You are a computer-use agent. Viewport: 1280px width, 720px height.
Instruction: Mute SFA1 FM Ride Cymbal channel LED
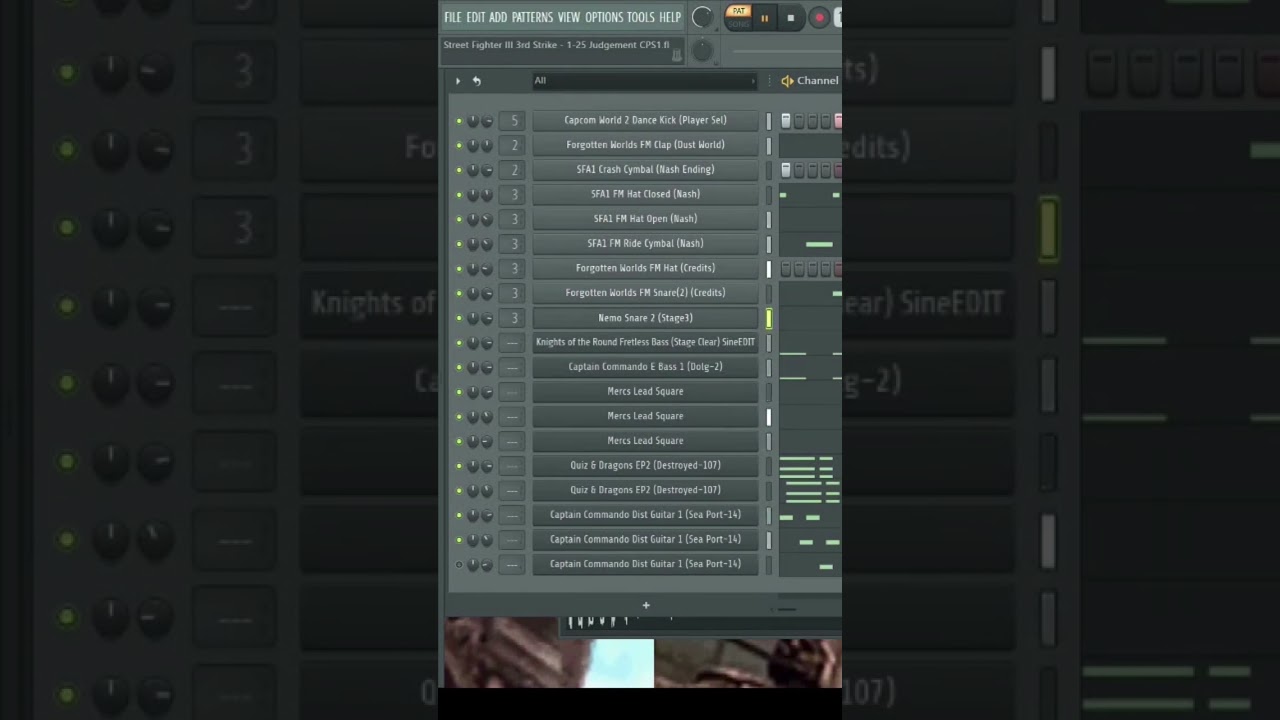[x=459, y=244]
